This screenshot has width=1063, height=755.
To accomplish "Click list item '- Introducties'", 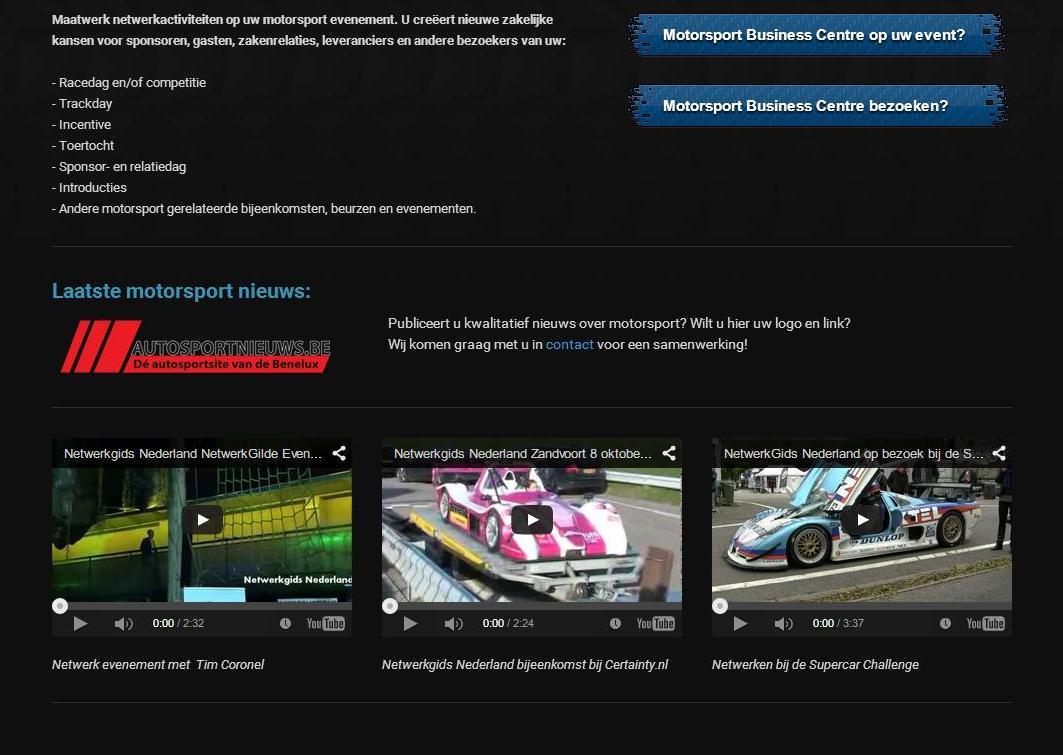I will (x=89, y=188).
